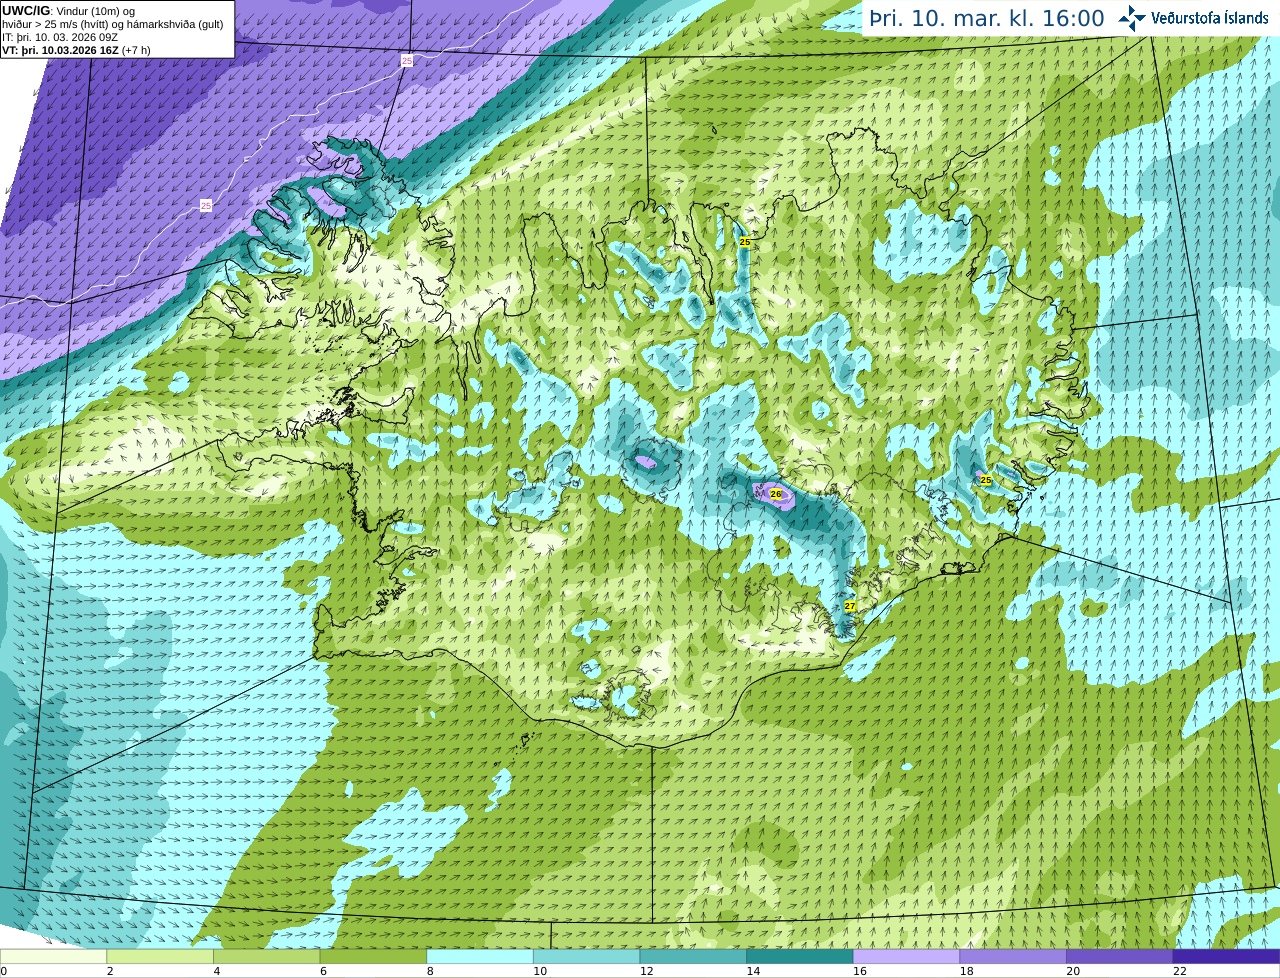The height and width of the screenshot is (978, 1280).
Task: Pick the 0–2 m/s cream legend swatch
Action: point(53,956)
